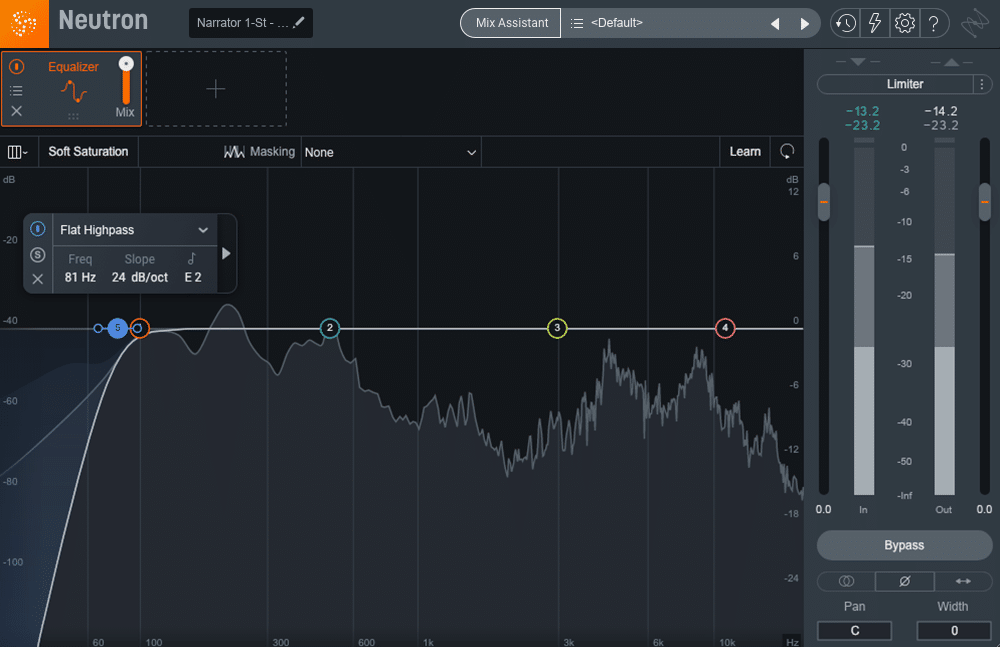Click the Limiter button
1000x647 pixels.
(x=895, y=84)
